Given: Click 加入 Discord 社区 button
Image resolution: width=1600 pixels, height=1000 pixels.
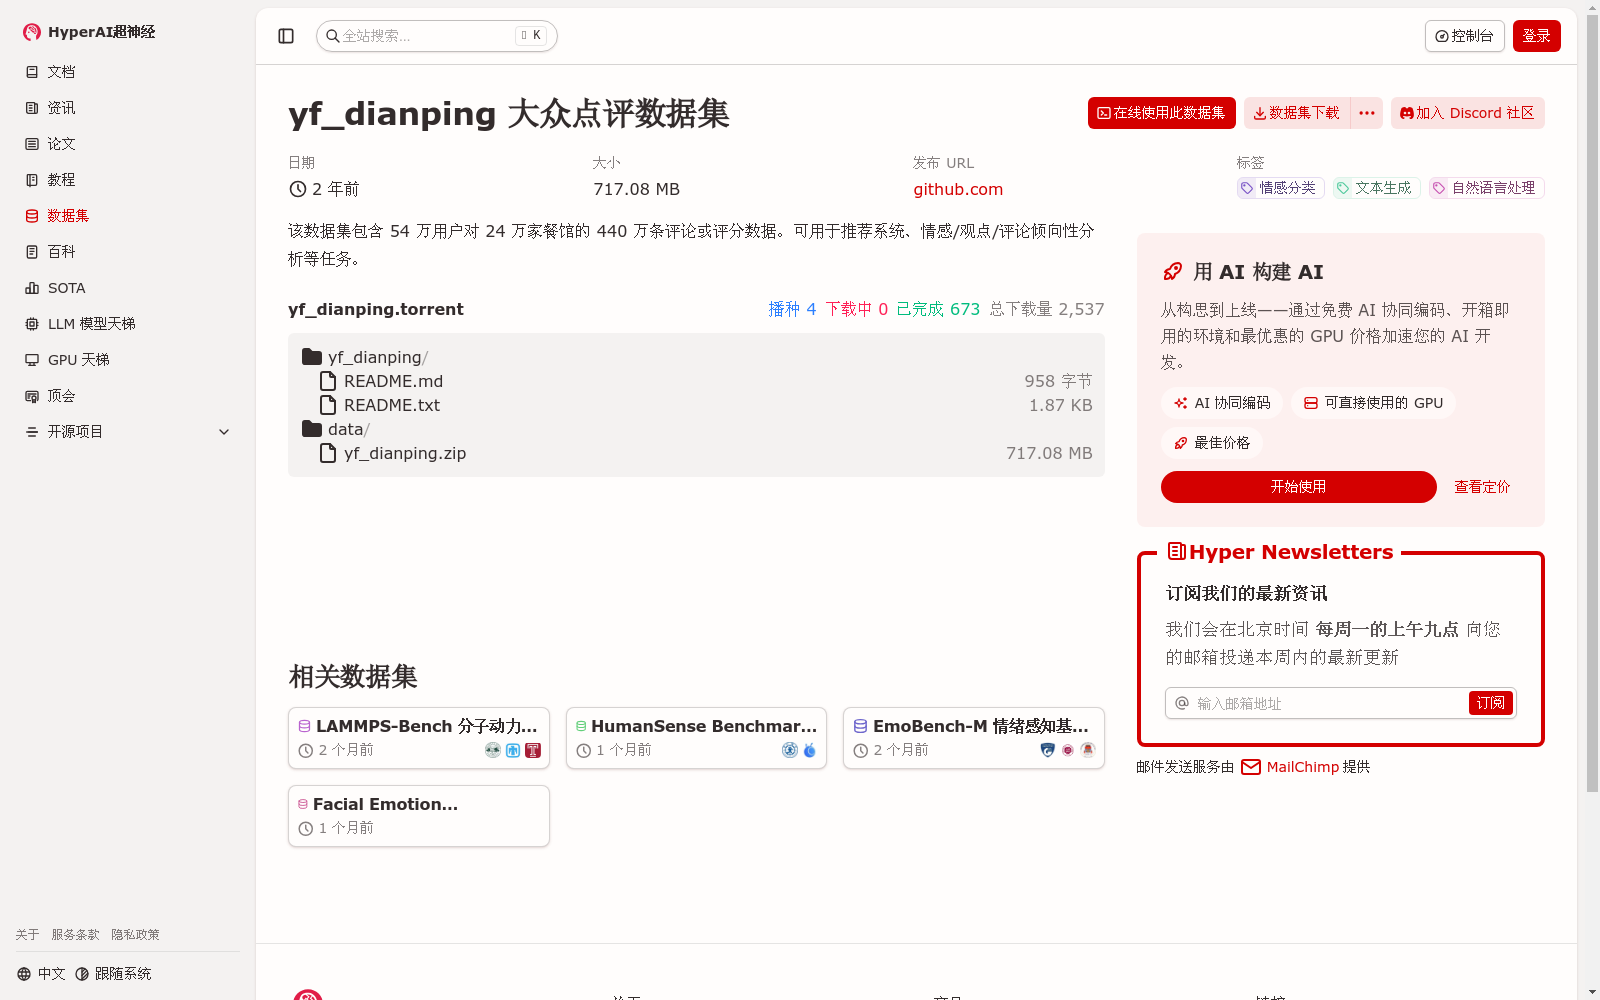Looking at the screenshot, I should [1468, 113].
